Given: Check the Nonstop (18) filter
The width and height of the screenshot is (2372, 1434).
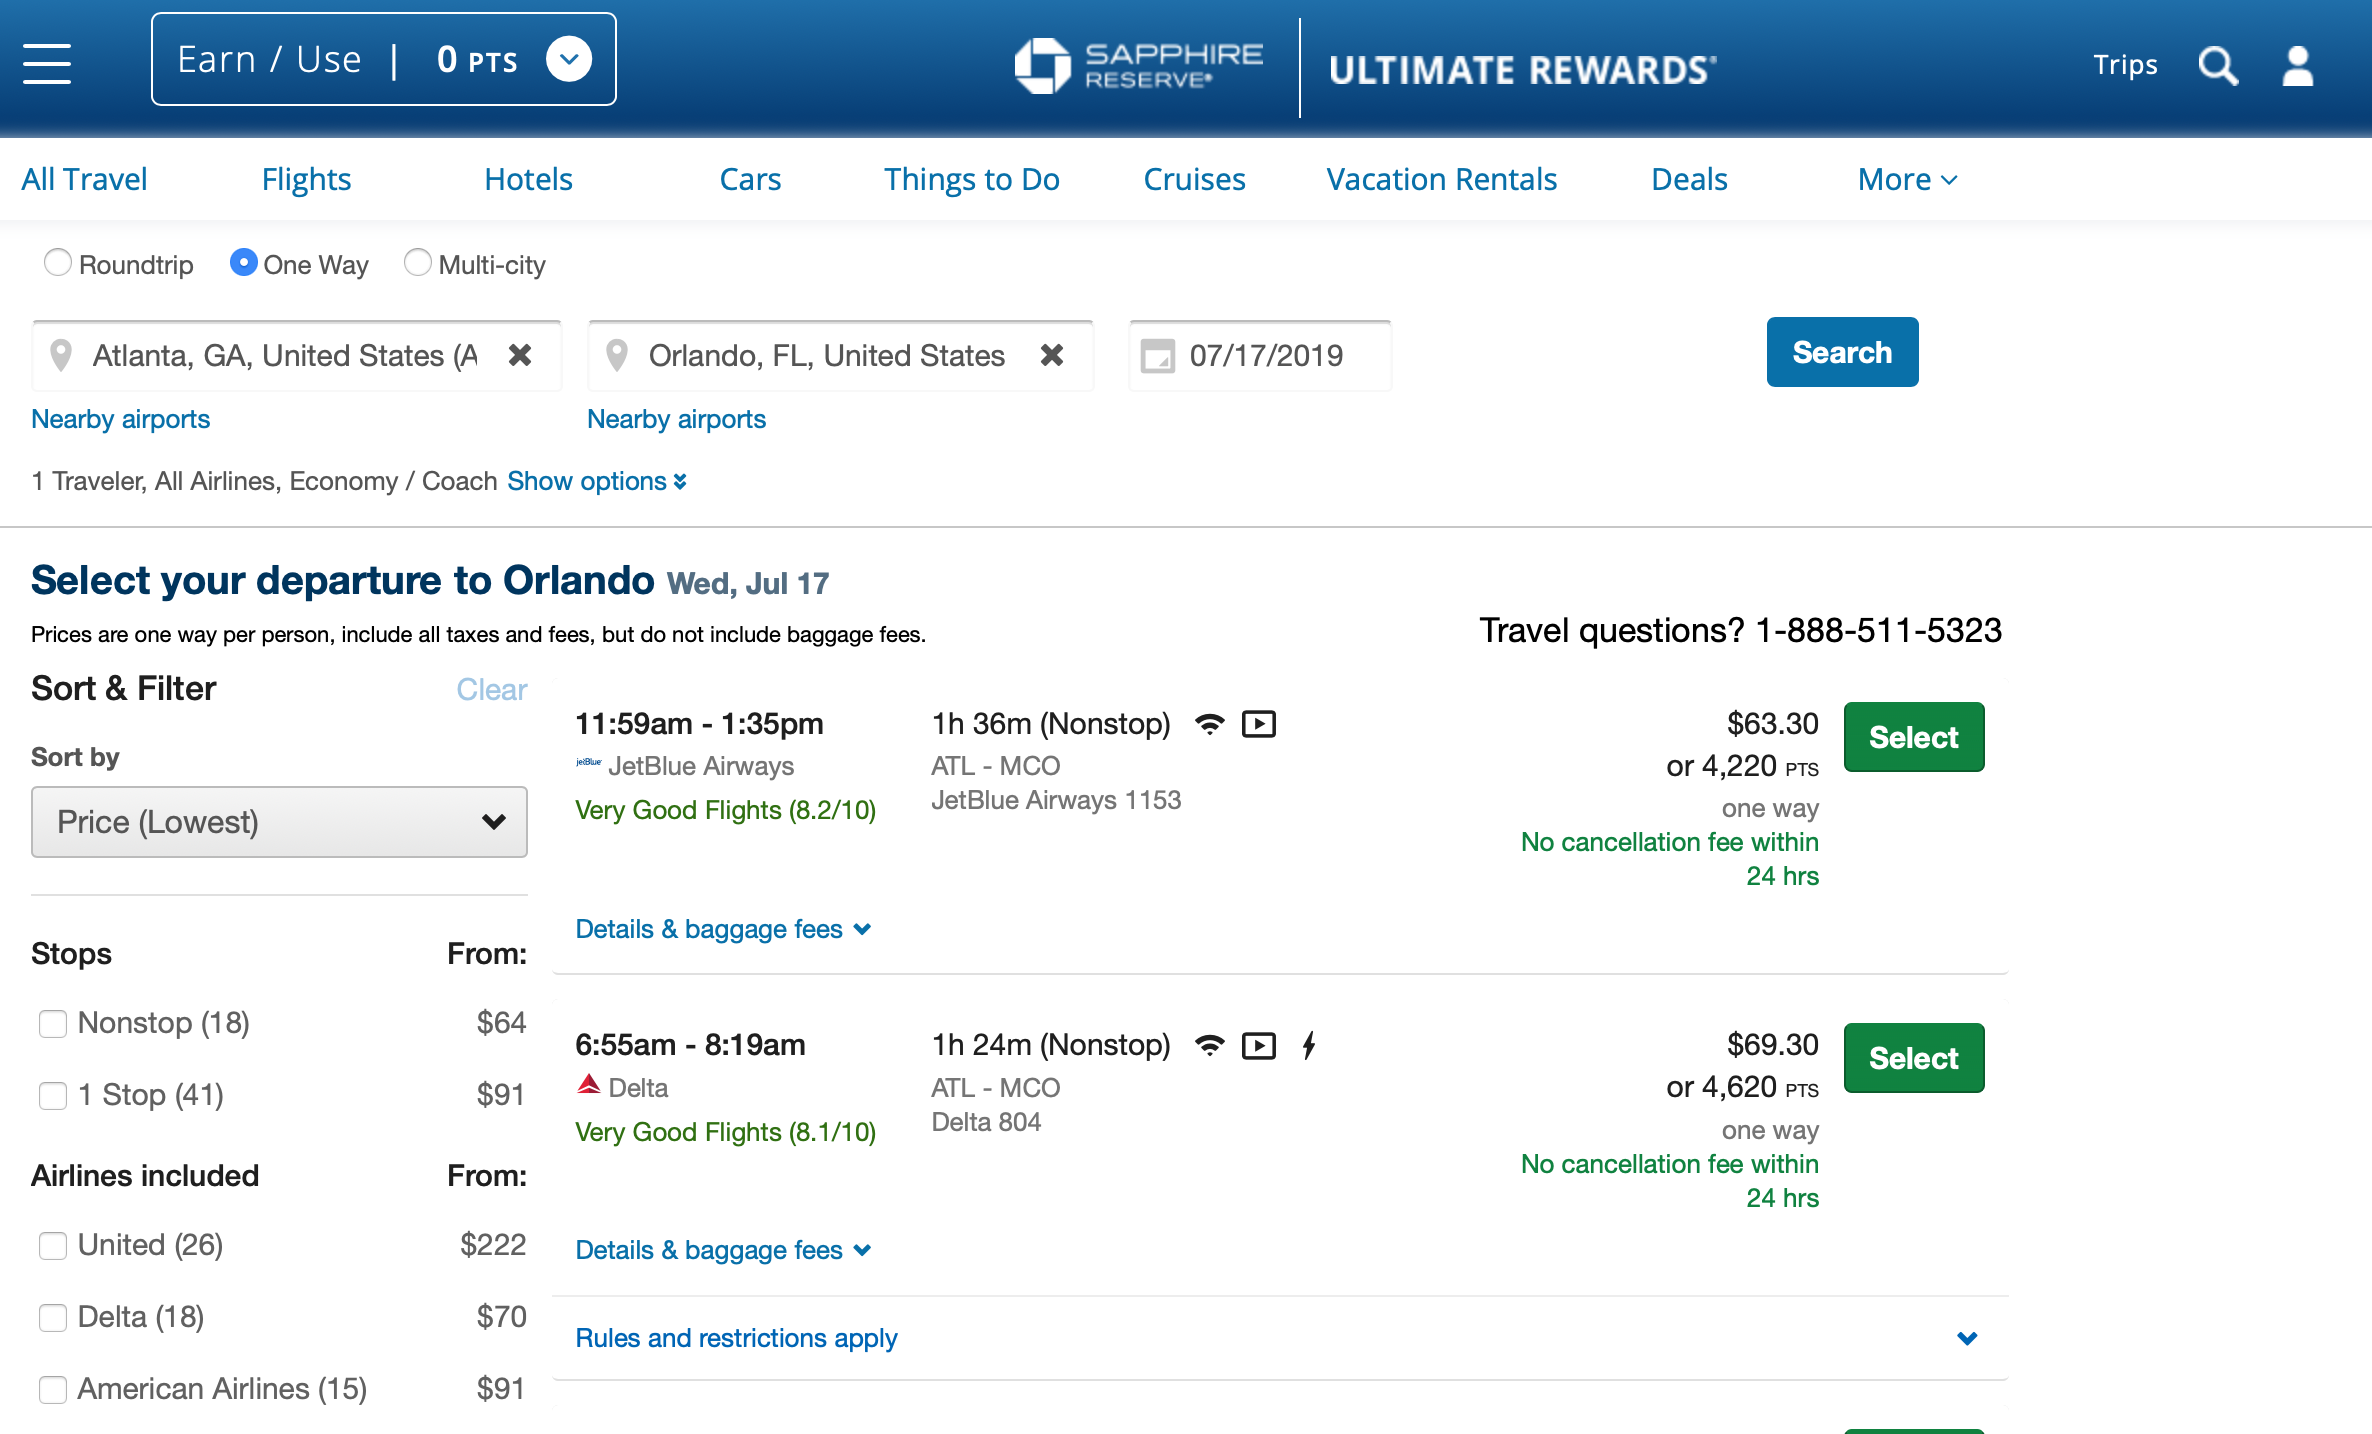Looking at the screenshot, I should 53,1024.
